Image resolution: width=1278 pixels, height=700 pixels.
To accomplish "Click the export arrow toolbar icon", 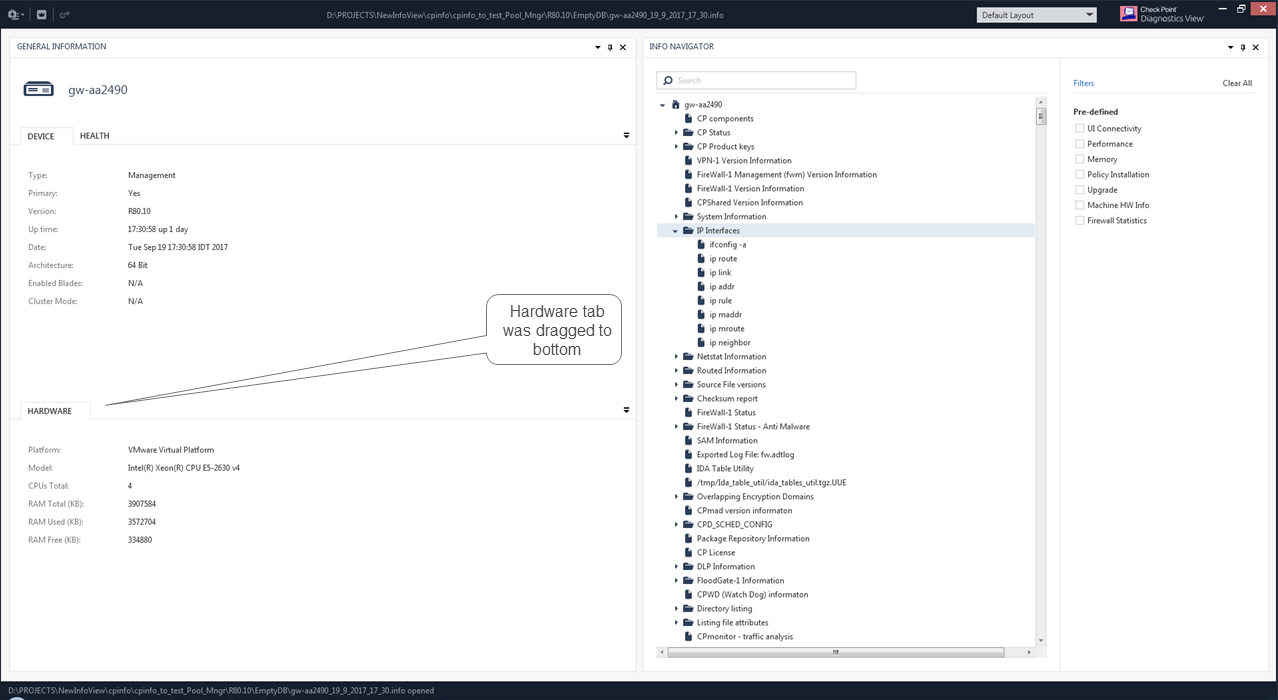I will click(x=64, y=15).
